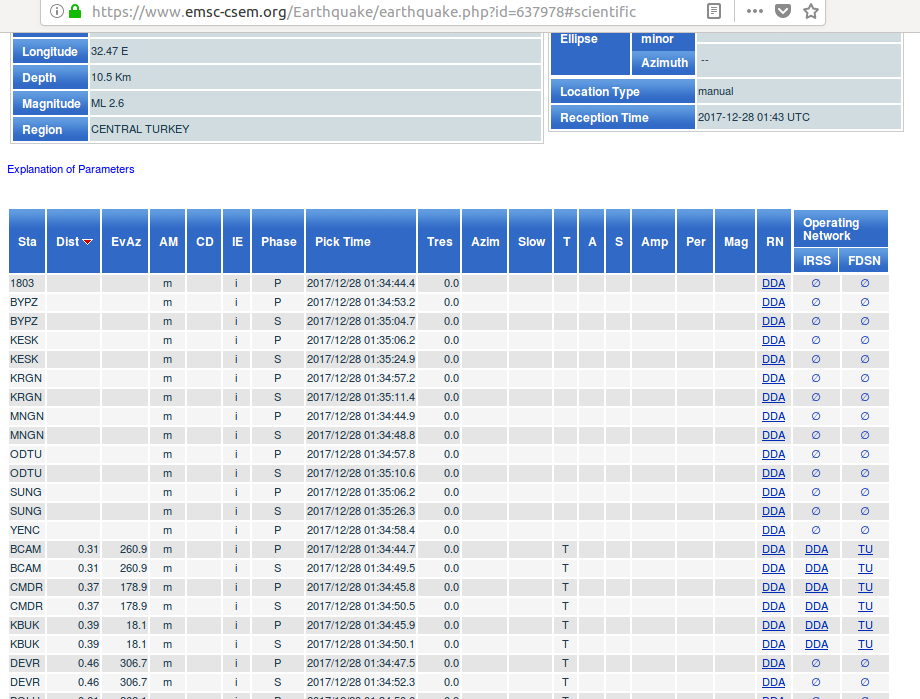This screenshot has height=699, width=920.
Task: Click the Save to Pocket icon
Action: pos(783,11)
